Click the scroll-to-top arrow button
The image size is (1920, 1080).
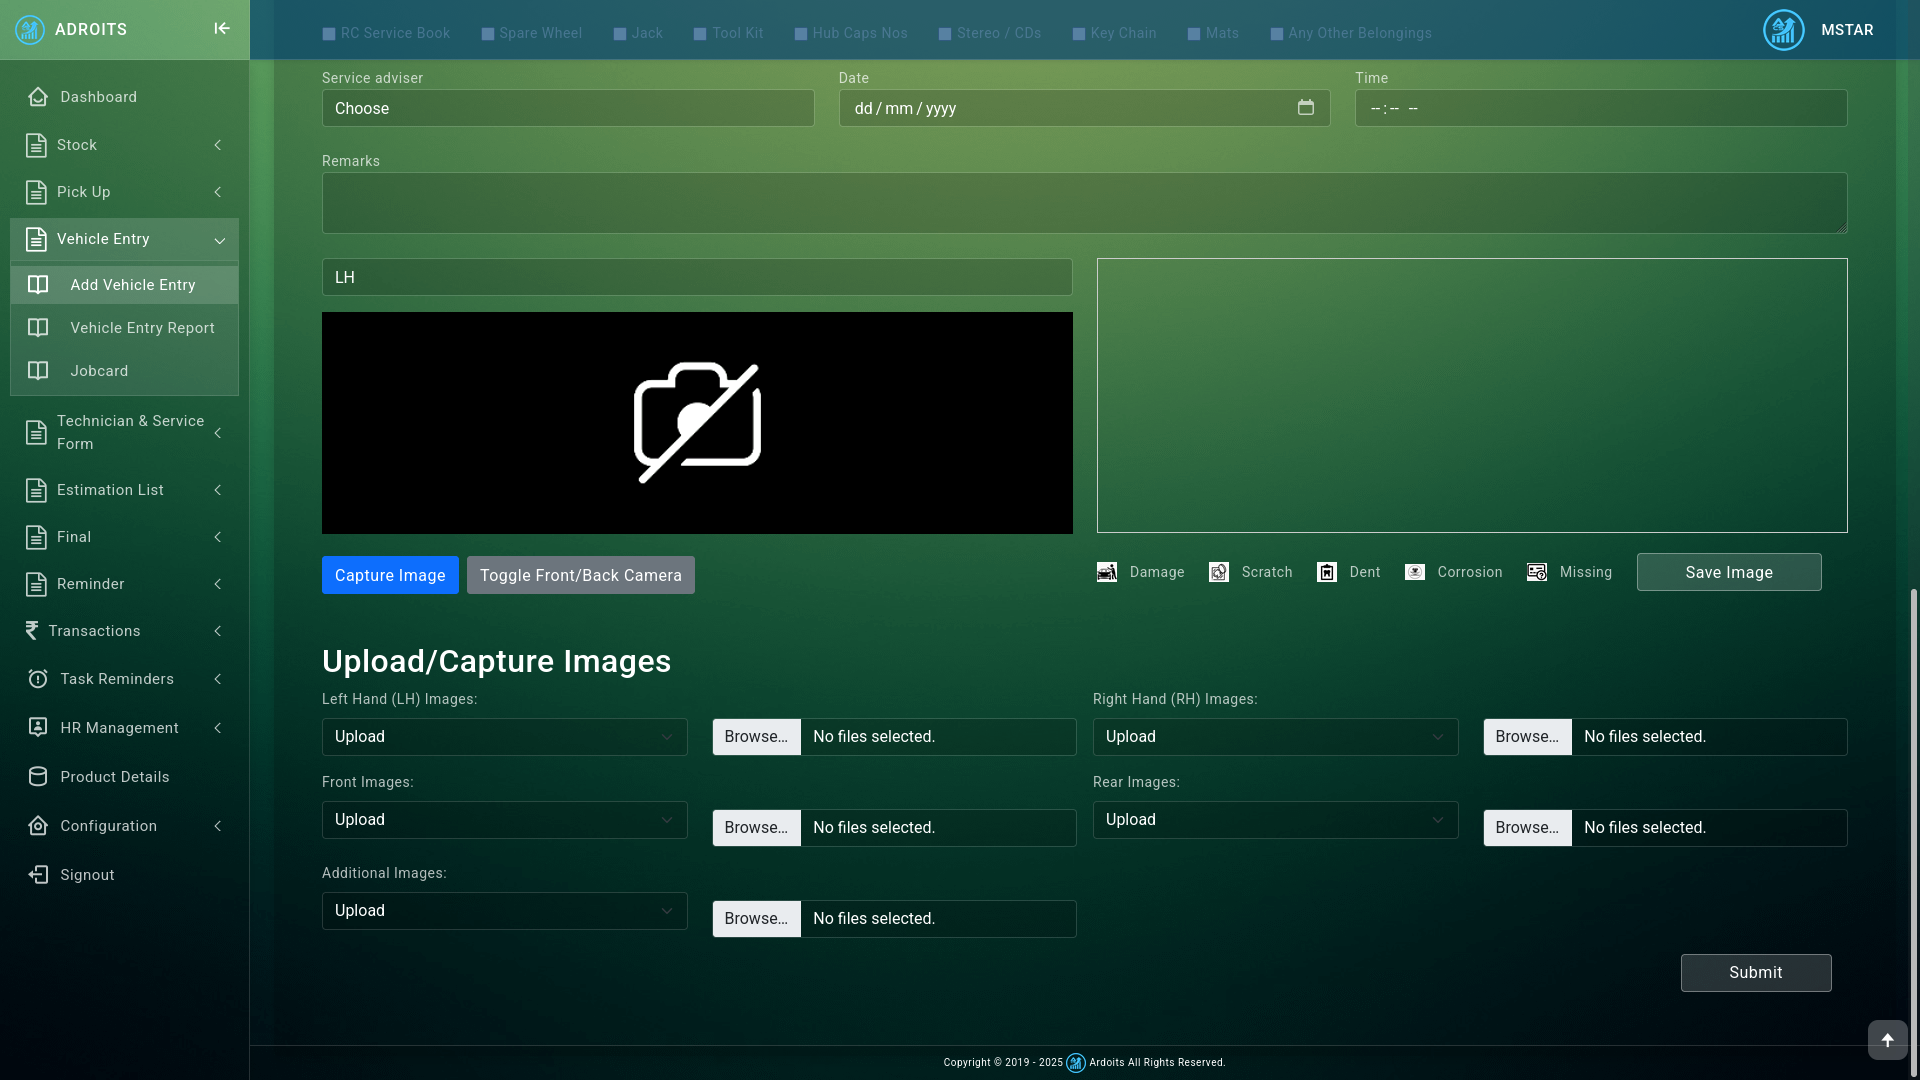[1887, 1040]
